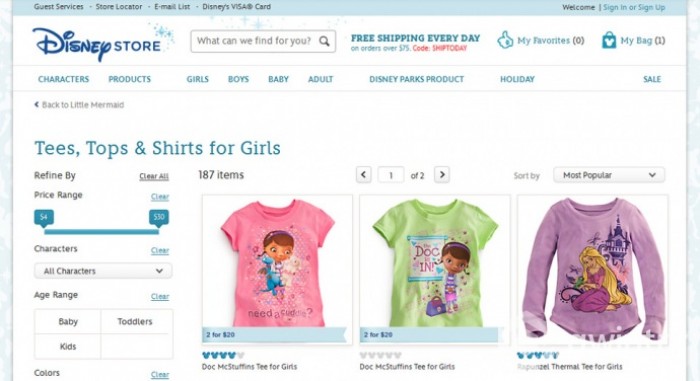Open the Most Popular sort dropdown
Viewport: 700px width, 381px height.
coord(609,175)
